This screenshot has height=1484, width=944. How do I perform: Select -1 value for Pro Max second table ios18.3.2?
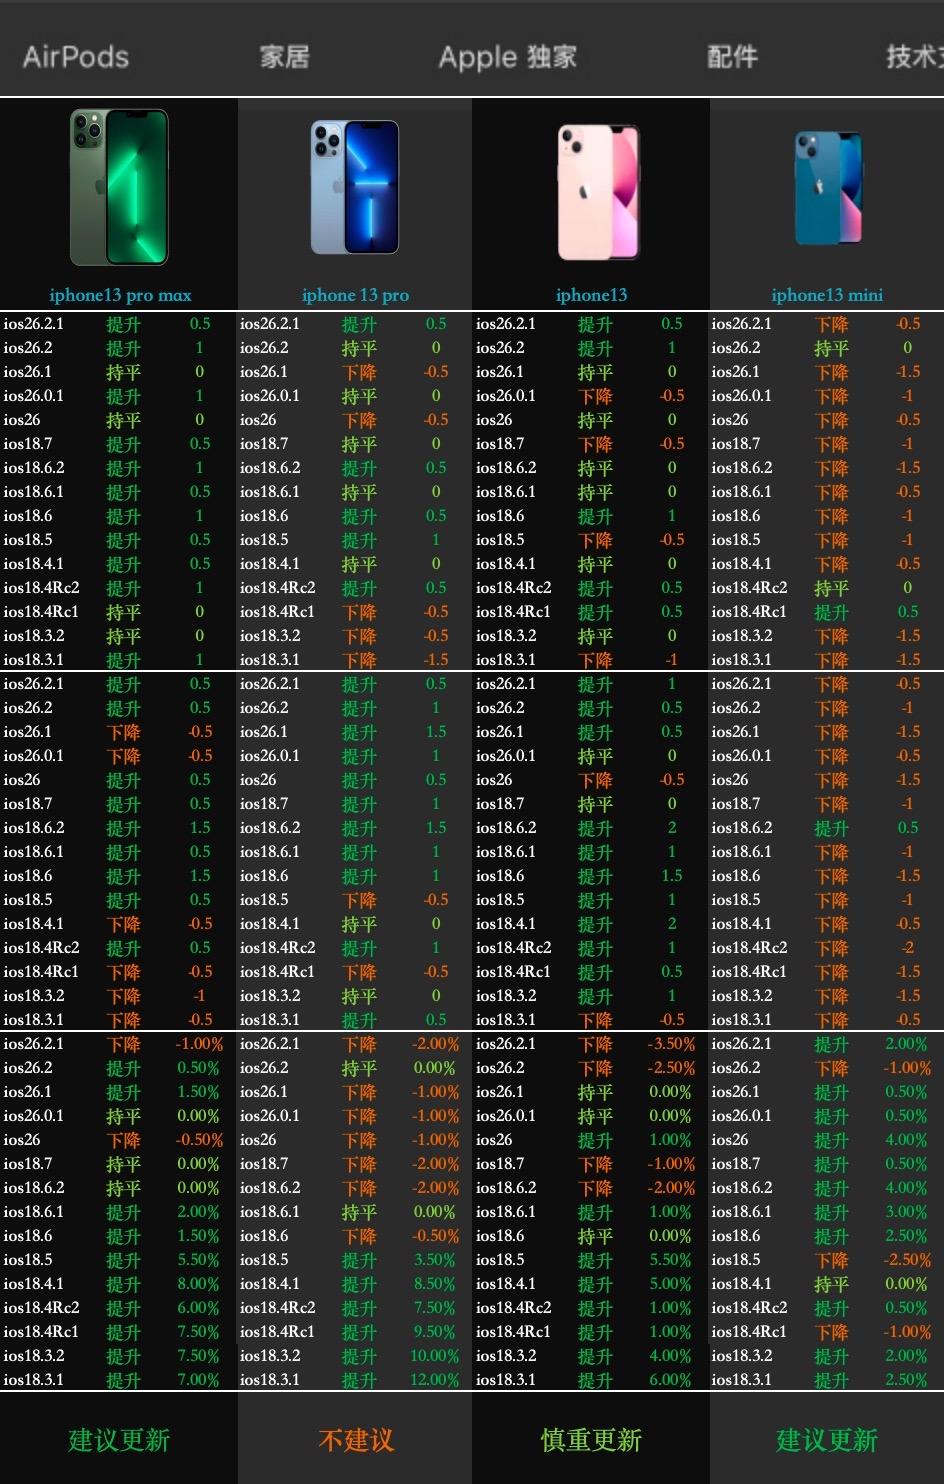tap(199, 996)
